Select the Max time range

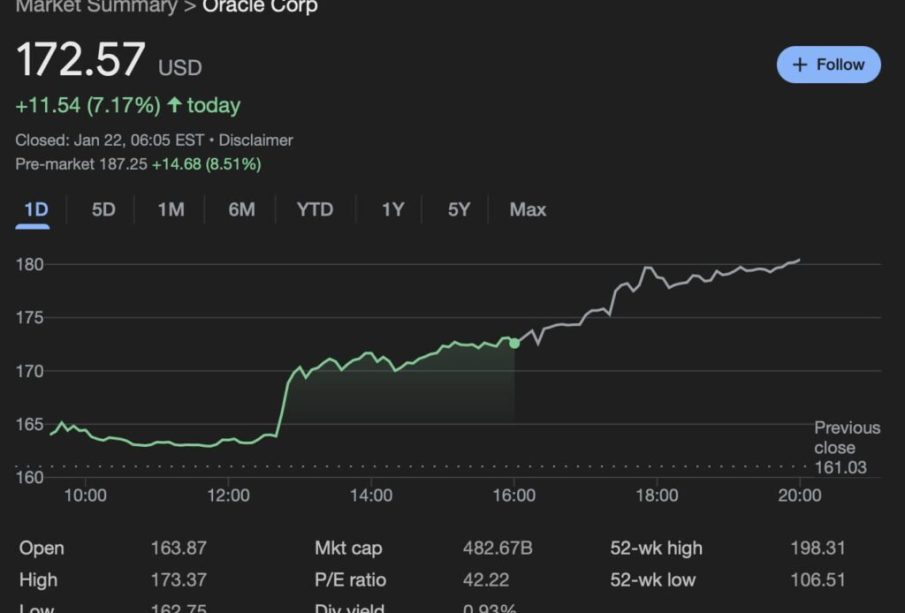[x=527, y=210]
